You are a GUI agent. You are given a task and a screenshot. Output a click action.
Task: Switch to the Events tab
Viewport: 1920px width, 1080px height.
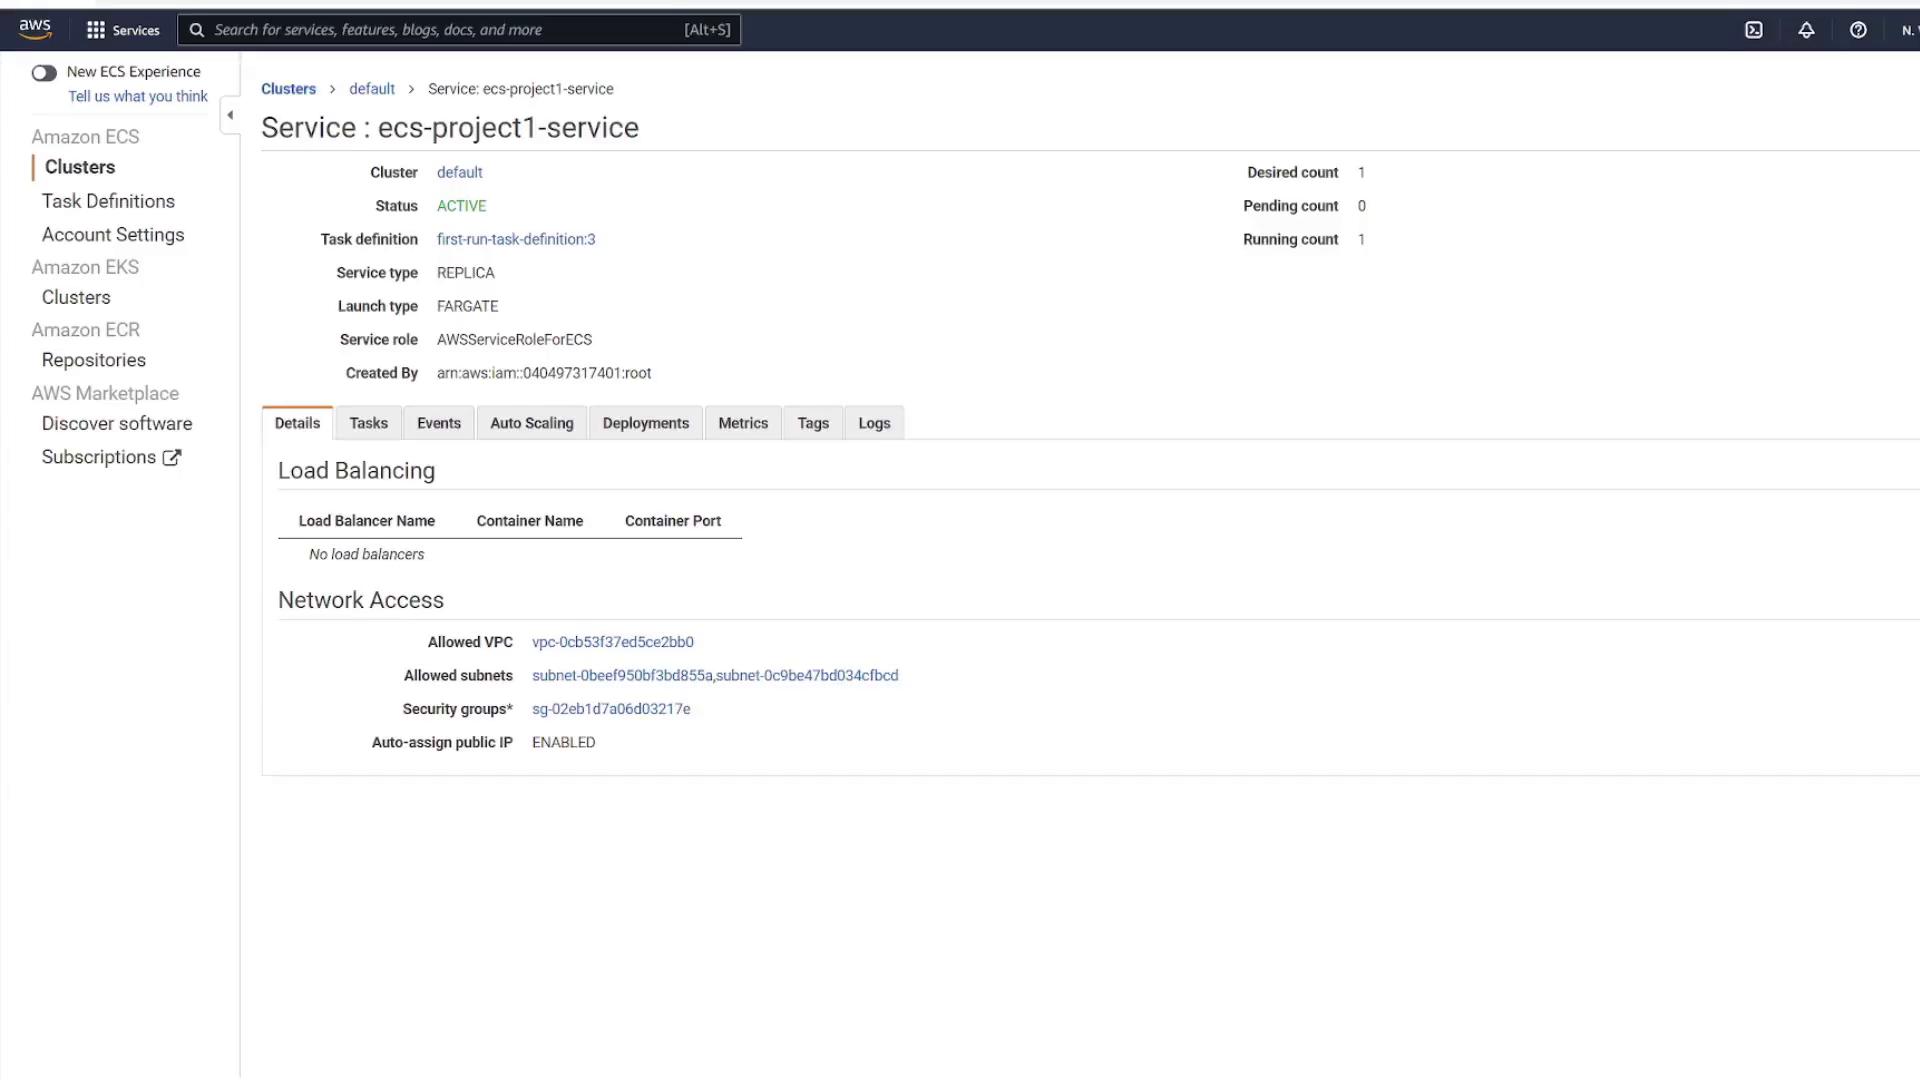pyautogui.click(x=439, y=423)
